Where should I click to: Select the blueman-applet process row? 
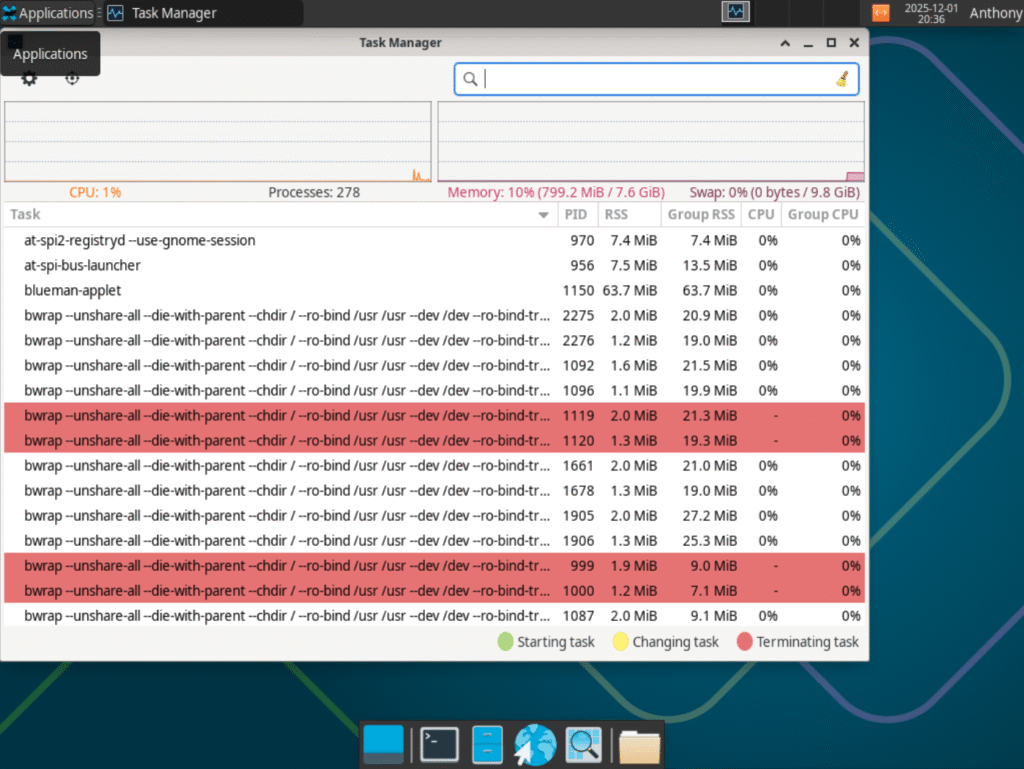280,290
